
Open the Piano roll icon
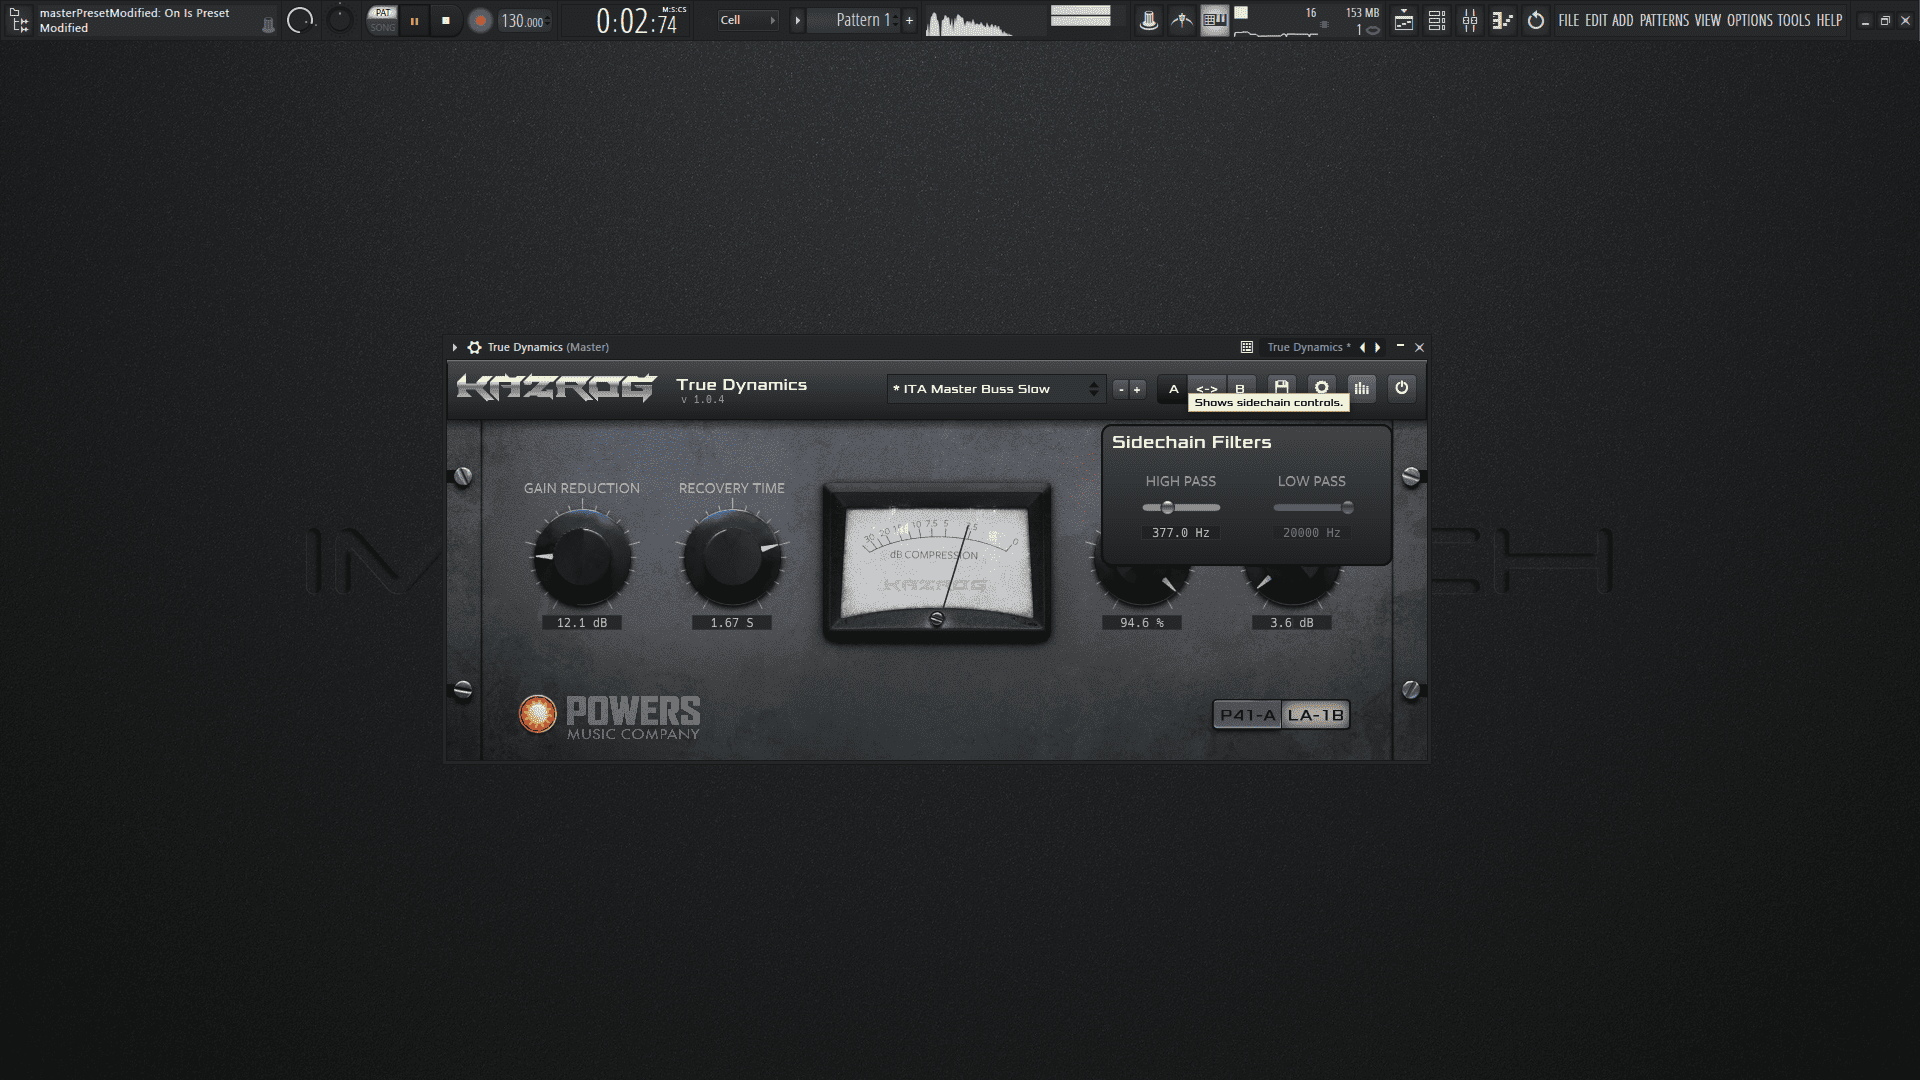(x=1502, y=20)
